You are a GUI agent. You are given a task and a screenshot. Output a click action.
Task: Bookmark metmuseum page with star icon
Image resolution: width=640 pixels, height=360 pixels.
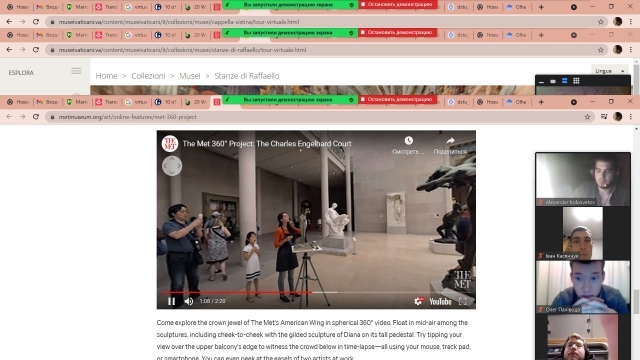click(x=587, y=117)
